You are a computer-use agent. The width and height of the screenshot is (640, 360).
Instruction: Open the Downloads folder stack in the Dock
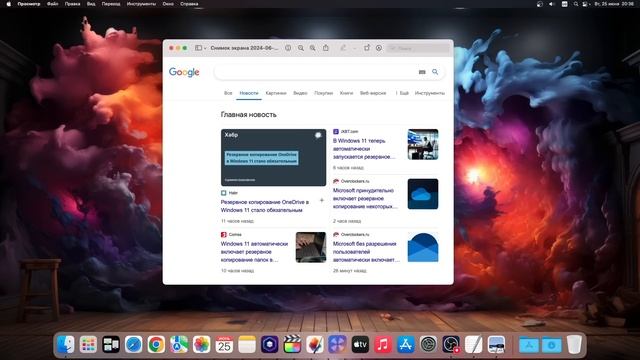(x=551, y=345)
